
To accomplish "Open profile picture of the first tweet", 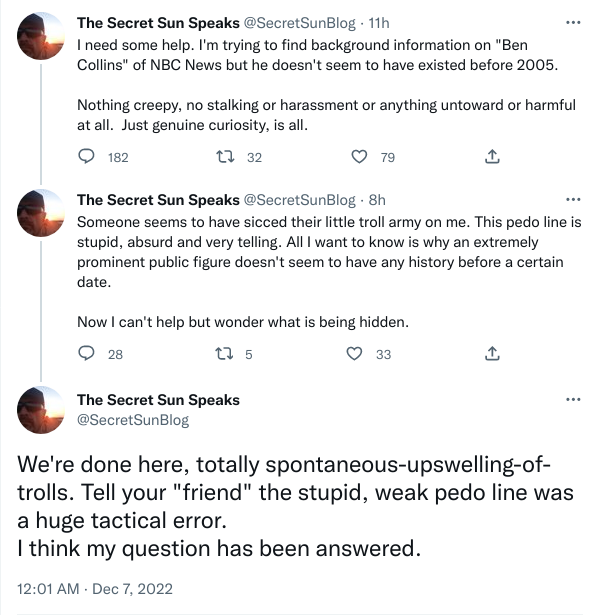I will click(x=41, y=36).
